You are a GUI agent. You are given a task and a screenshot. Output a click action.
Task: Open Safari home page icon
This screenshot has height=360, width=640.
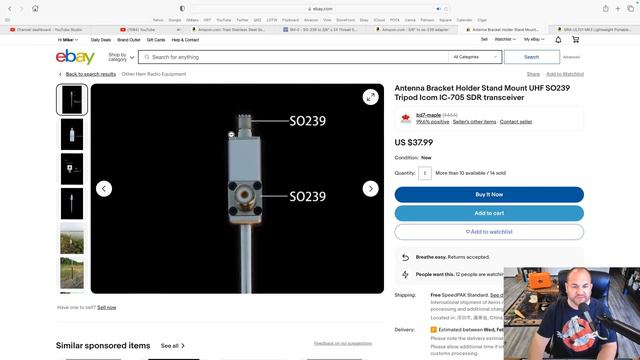pyautogui.click(x=35, y=9)
